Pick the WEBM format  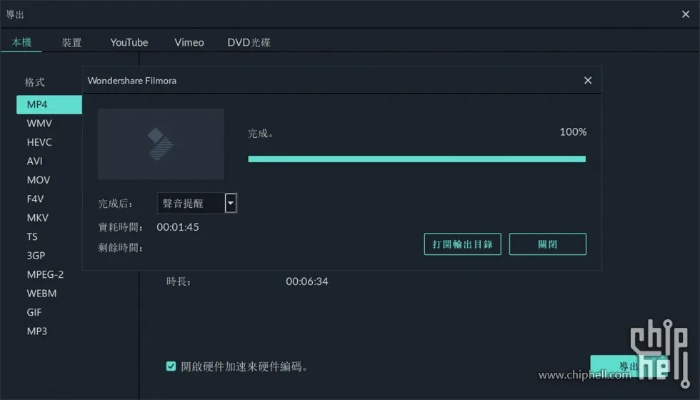click(x=42, y=293)
